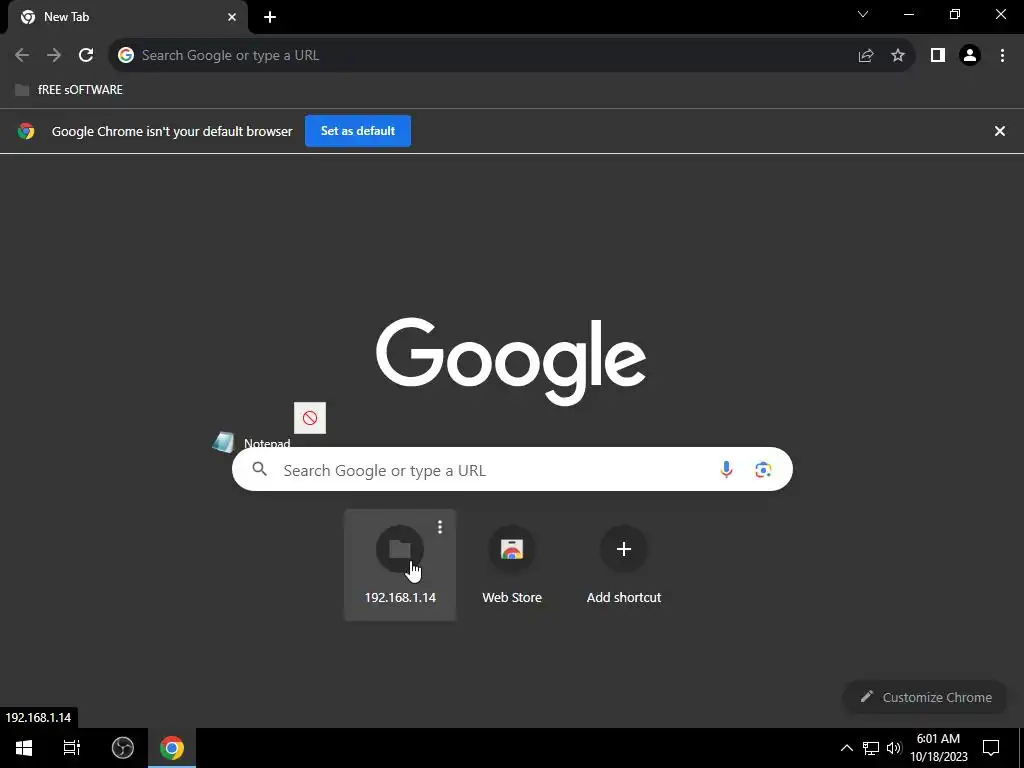Click Add shortcut
The height and width of the screenshot is (768, 1024).
point(624,564)
